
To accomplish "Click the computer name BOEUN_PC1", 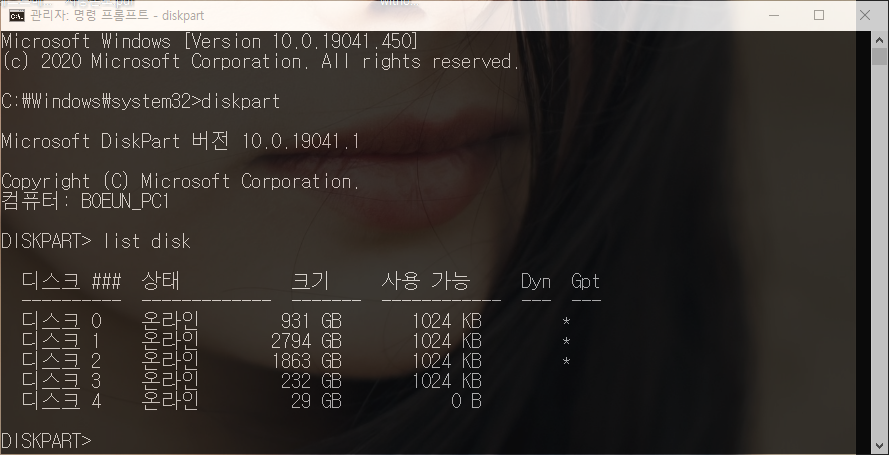I will coord(125,201).
